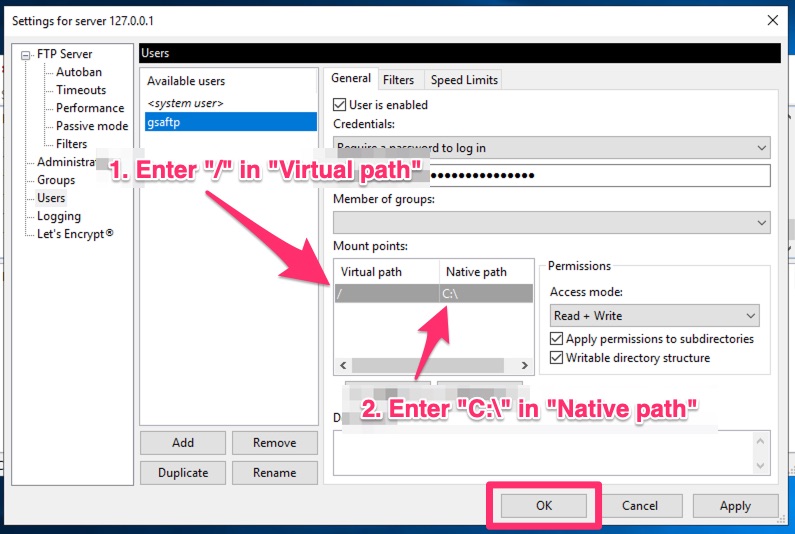This screenshot has width=795, height=534.
Task: Click Add to create a user
Action: coord(183,443)
